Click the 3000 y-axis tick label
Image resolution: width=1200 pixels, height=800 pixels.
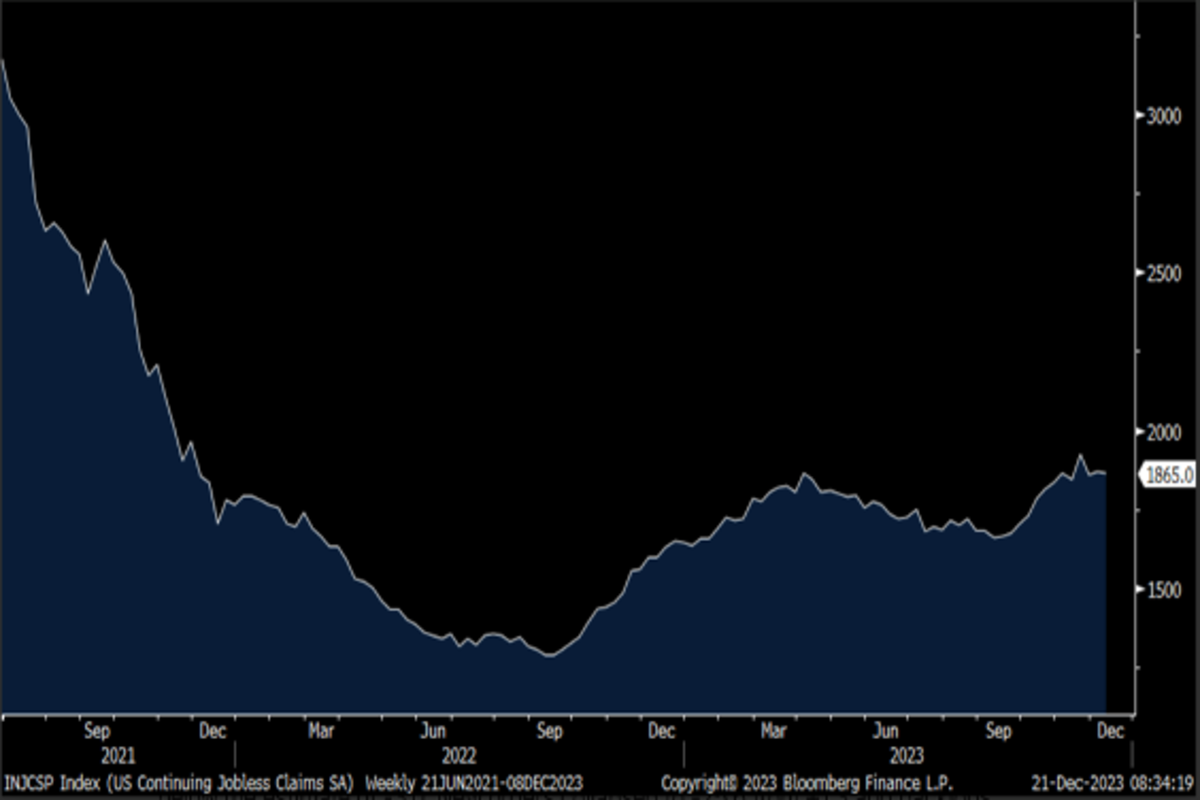[1164, 115]
